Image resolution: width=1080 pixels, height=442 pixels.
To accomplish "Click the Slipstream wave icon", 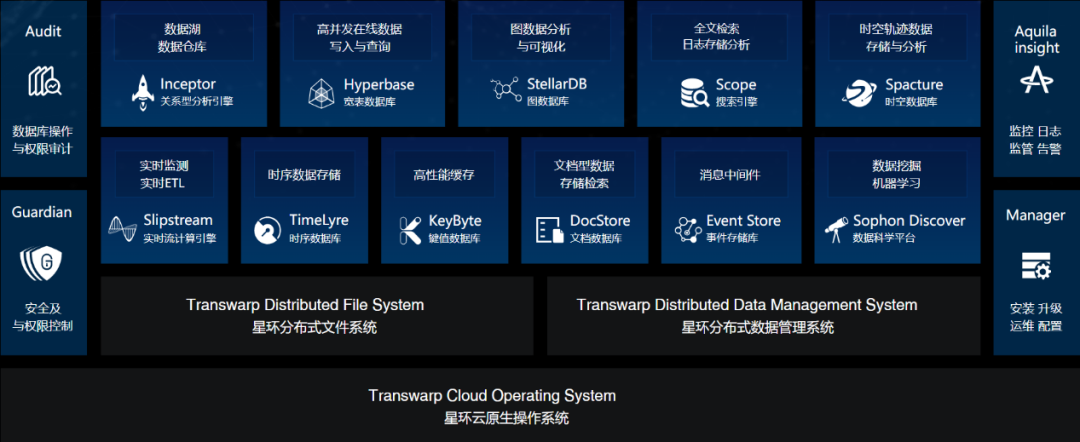I will (123, 230).
